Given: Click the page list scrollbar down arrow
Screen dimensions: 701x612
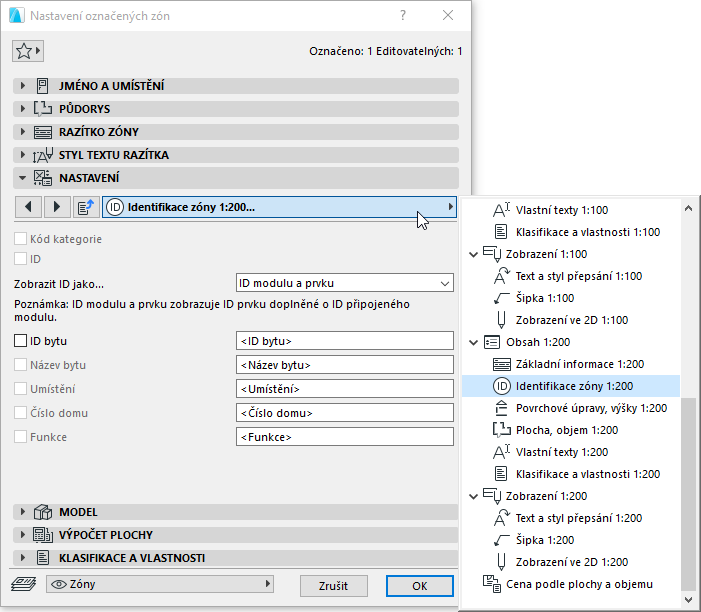Looking at the screenshot, I should point(688,599).
